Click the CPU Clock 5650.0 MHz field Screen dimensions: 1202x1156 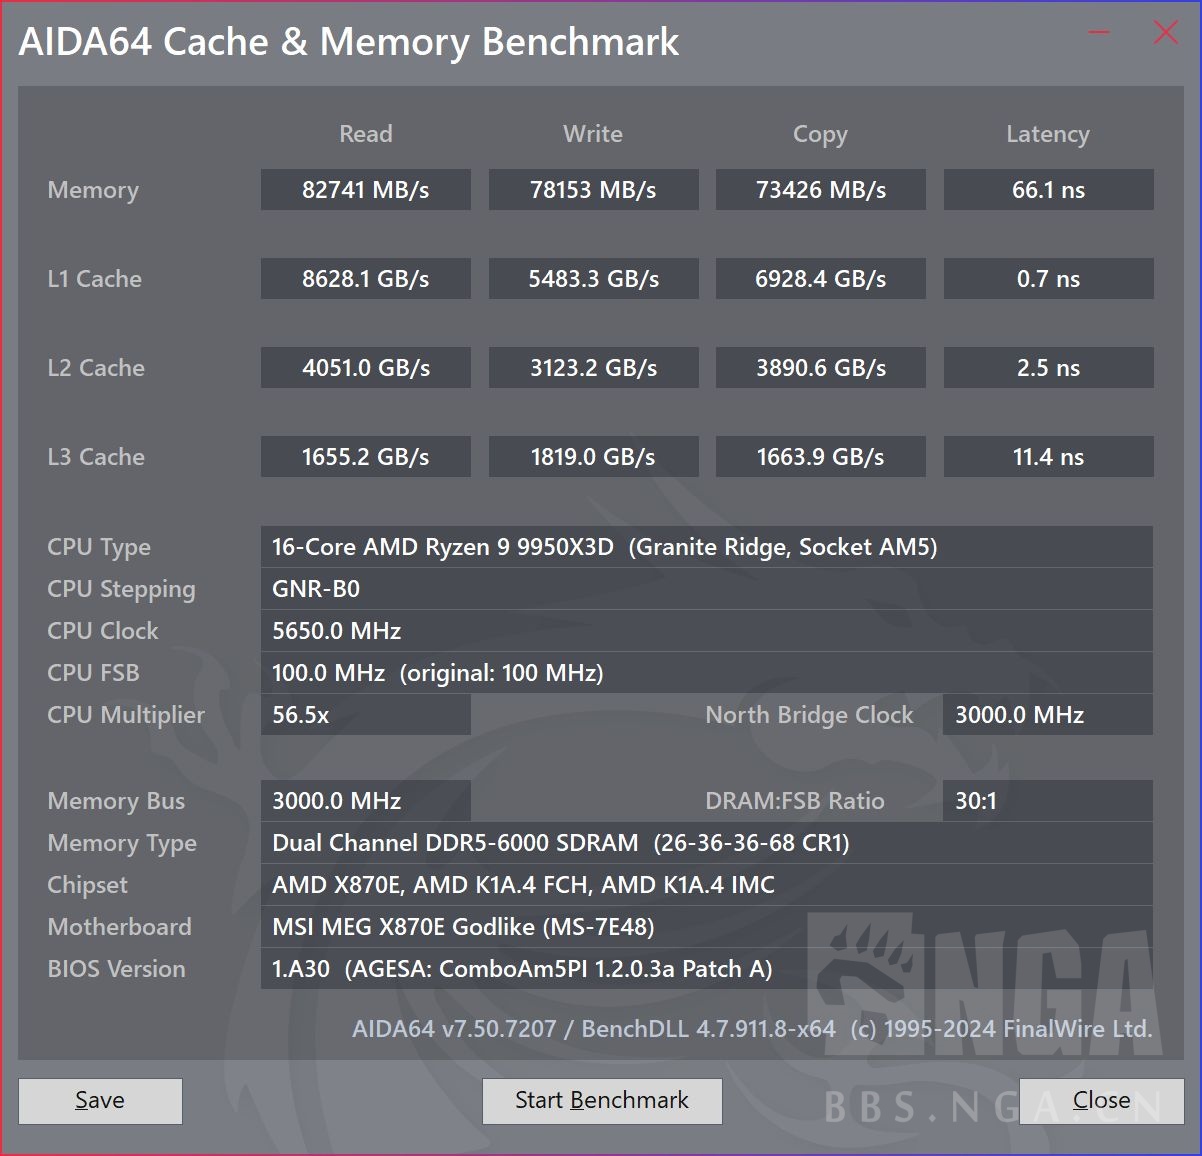coord(706,631)
